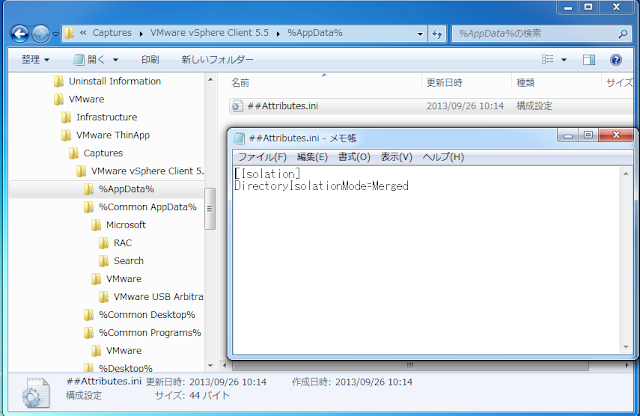Click Notepad vertical scroll-down arrow
Screen dimensions: 640x416
point(626,347)
